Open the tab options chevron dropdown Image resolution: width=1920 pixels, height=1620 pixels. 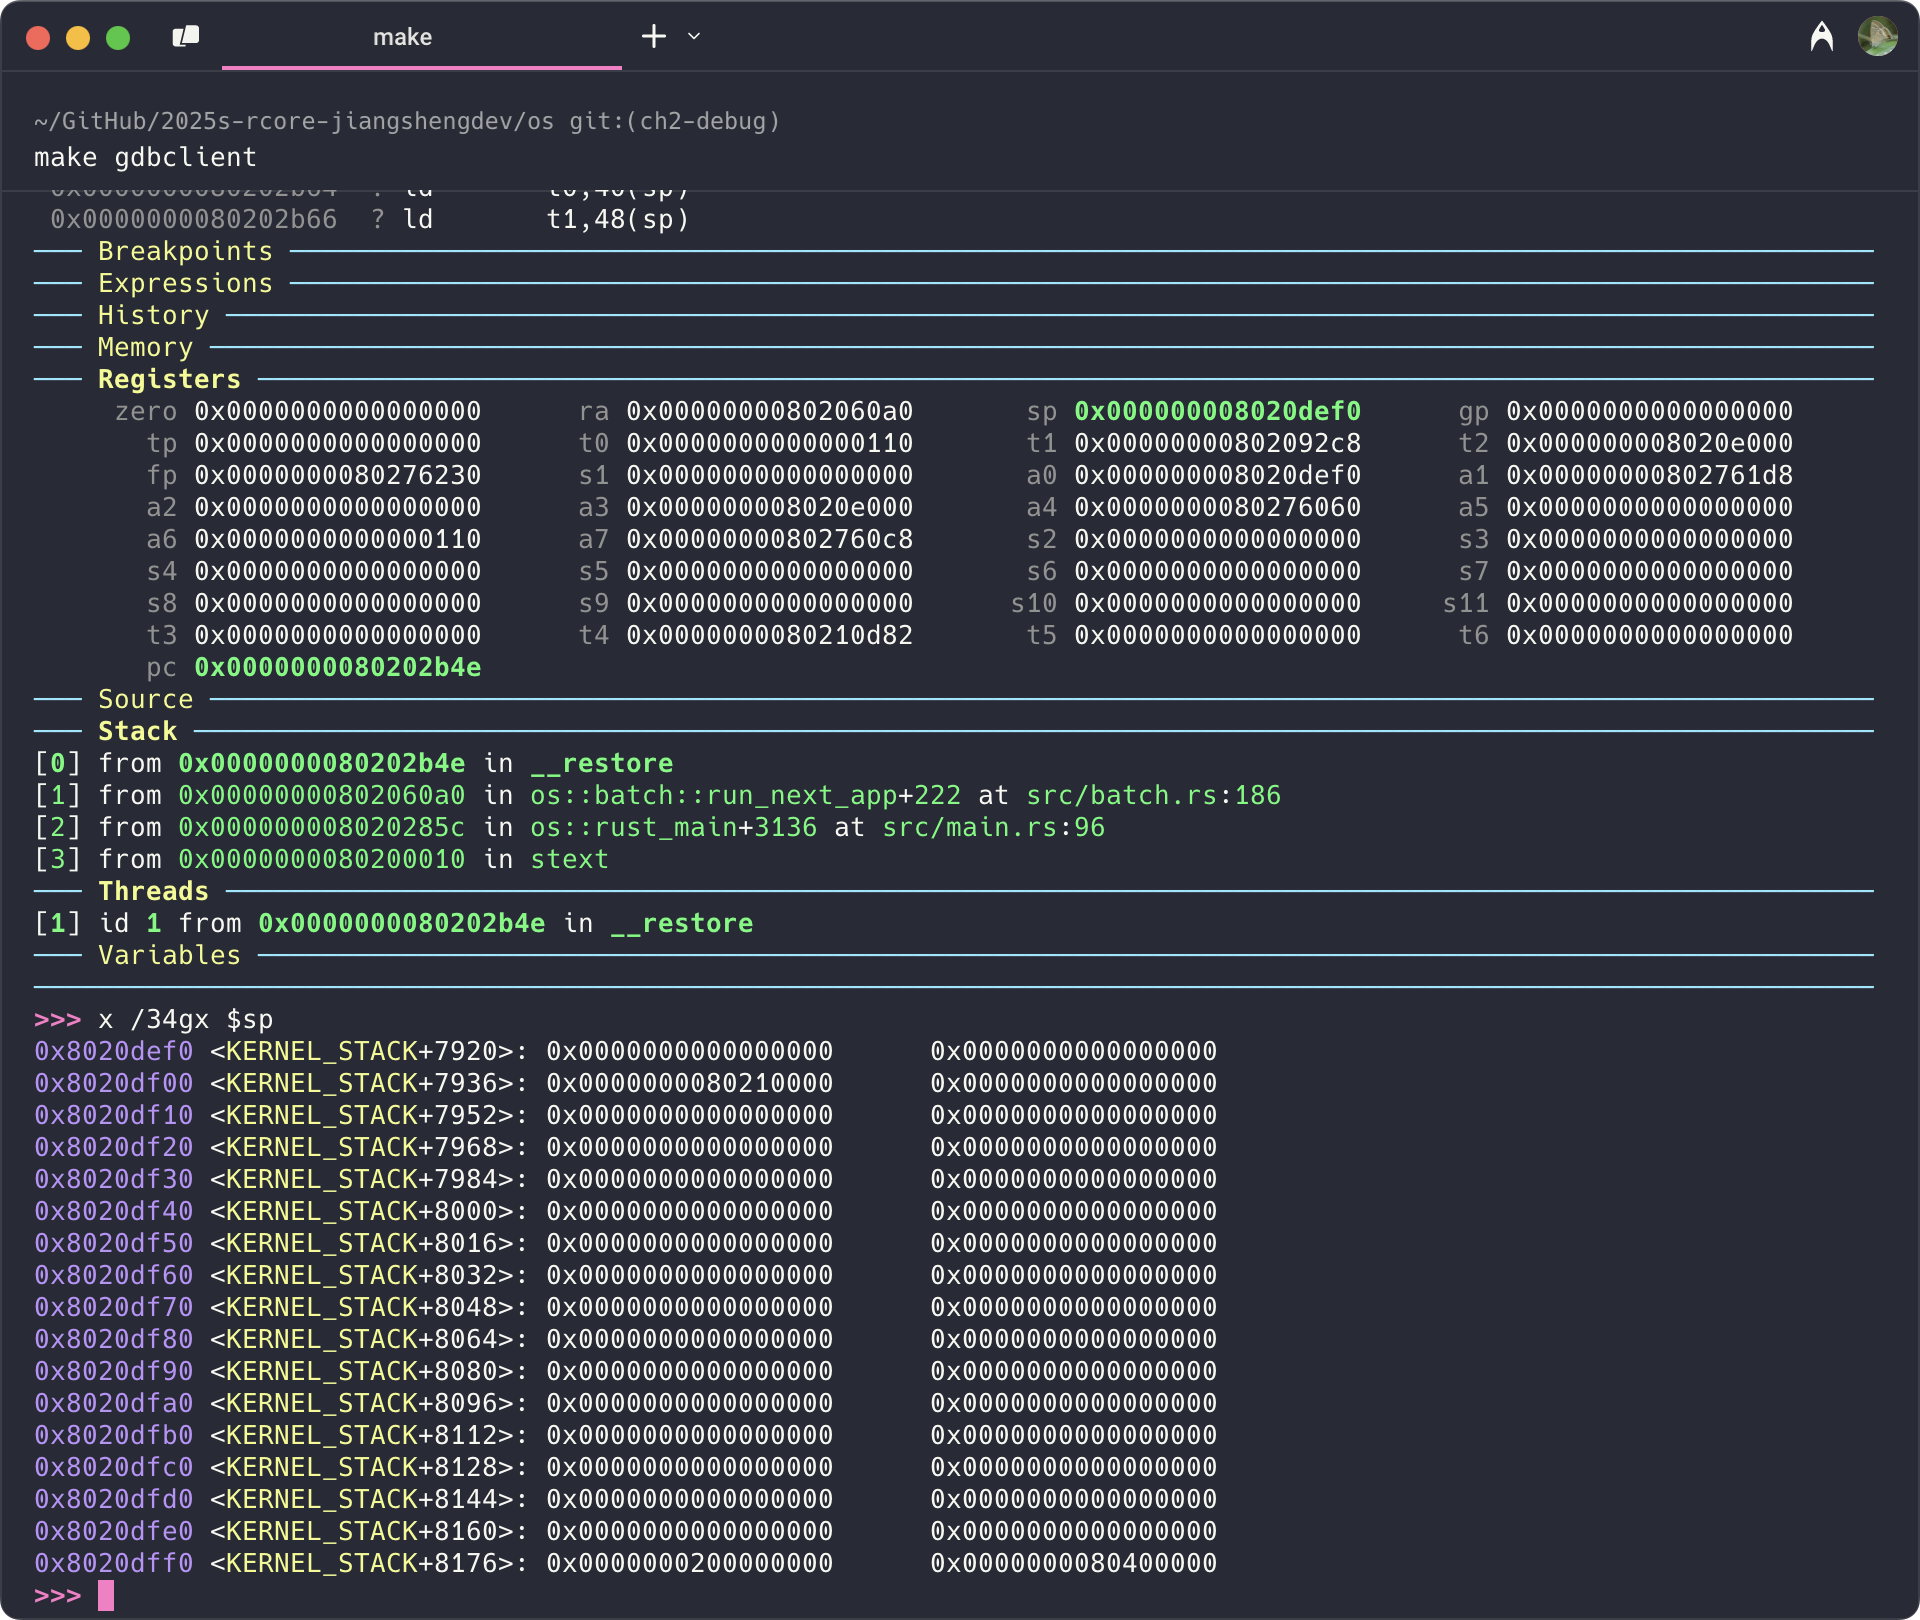694,37
